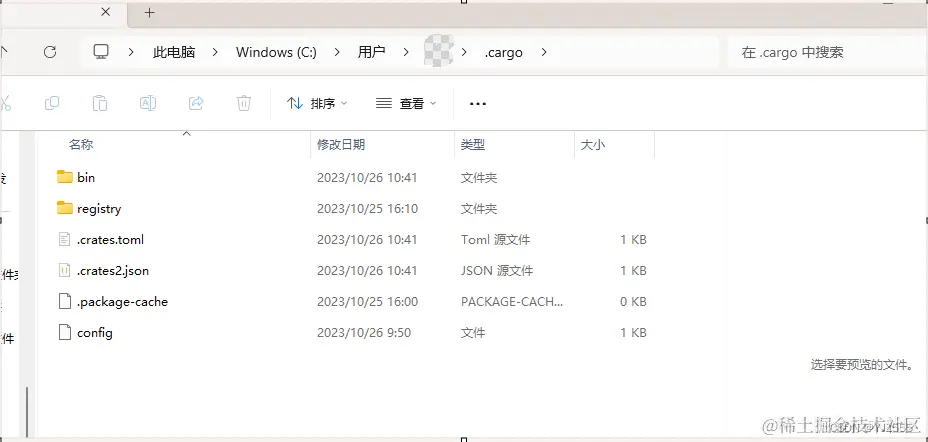Close the current Explorer tab
Screen dimensions: 928x442
click(x=106, y=12)
